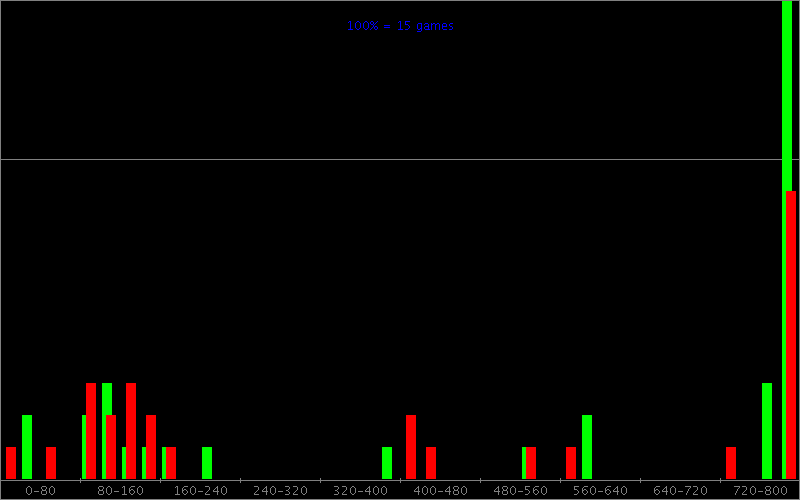Select the taller red bar in 400-480 range

(411, 447)
